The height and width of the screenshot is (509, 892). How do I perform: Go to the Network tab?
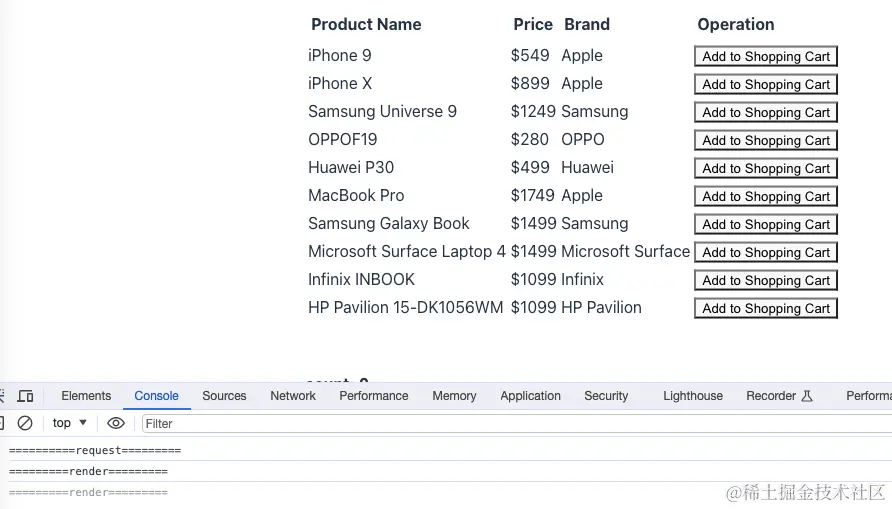(293, 396)
